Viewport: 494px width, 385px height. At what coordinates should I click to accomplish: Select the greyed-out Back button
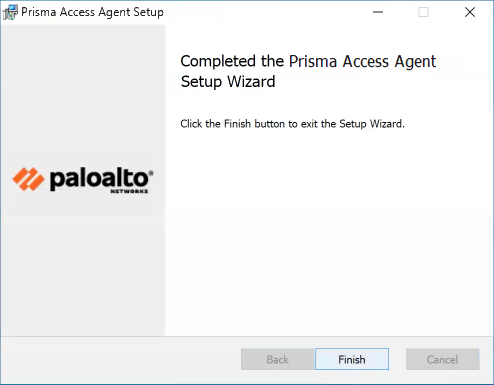point(278,359)
